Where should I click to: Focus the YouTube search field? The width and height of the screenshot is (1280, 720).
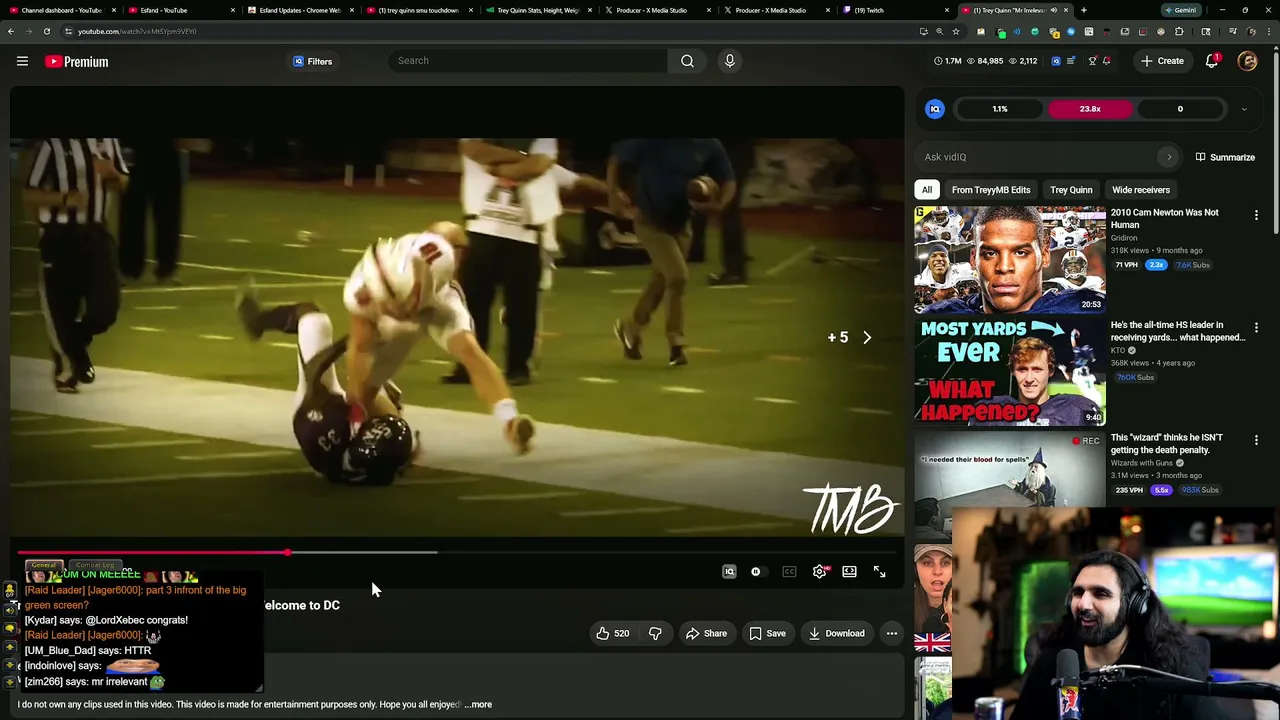click(x=528, y=61)
